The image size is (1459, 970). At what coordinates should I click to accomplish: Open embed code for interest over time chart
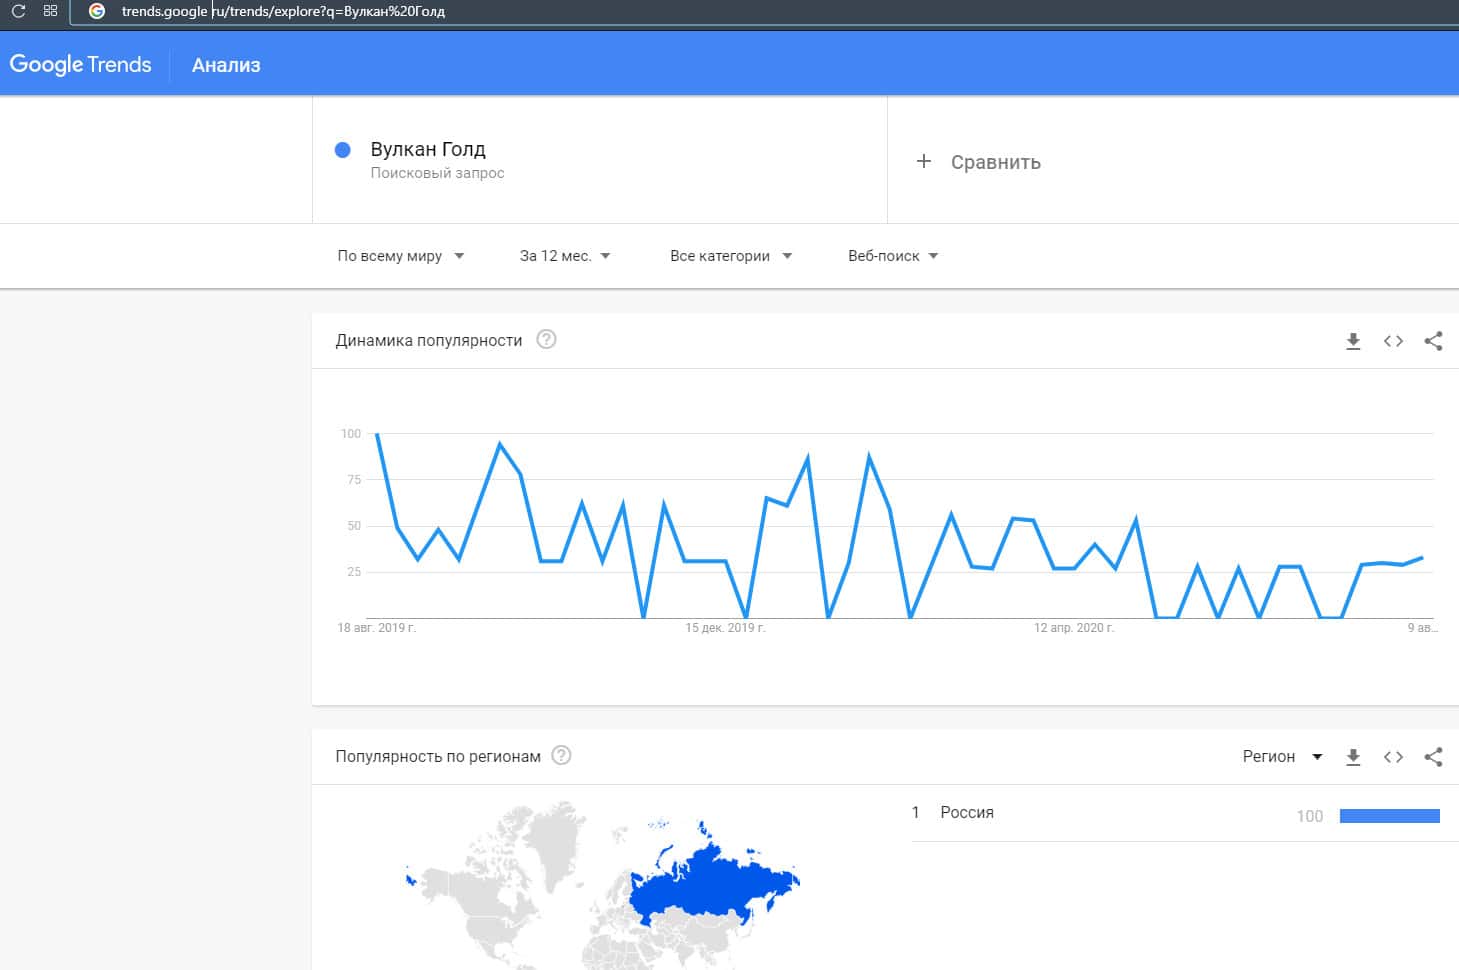[x=1393, y=341]
